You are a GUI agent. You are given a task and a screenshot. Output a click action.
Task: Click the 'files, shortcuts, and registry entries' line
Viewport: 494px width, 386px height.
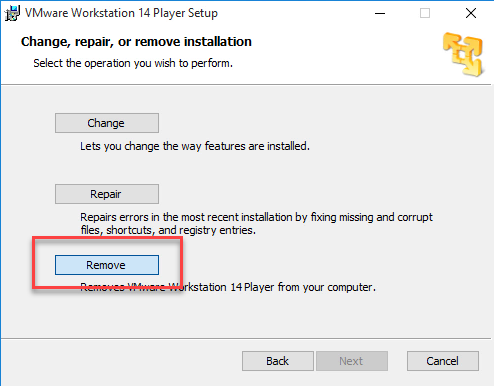pyautogui.click(x=168, y=230)
